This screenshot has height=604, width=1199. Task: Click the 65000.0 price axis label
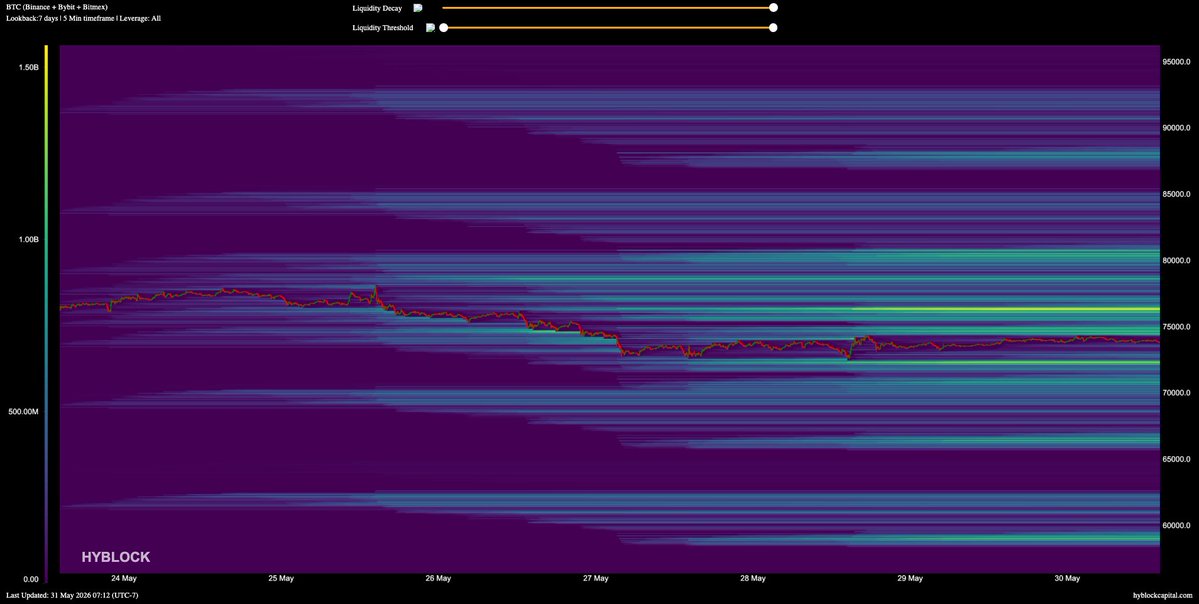coord(1176,459)
